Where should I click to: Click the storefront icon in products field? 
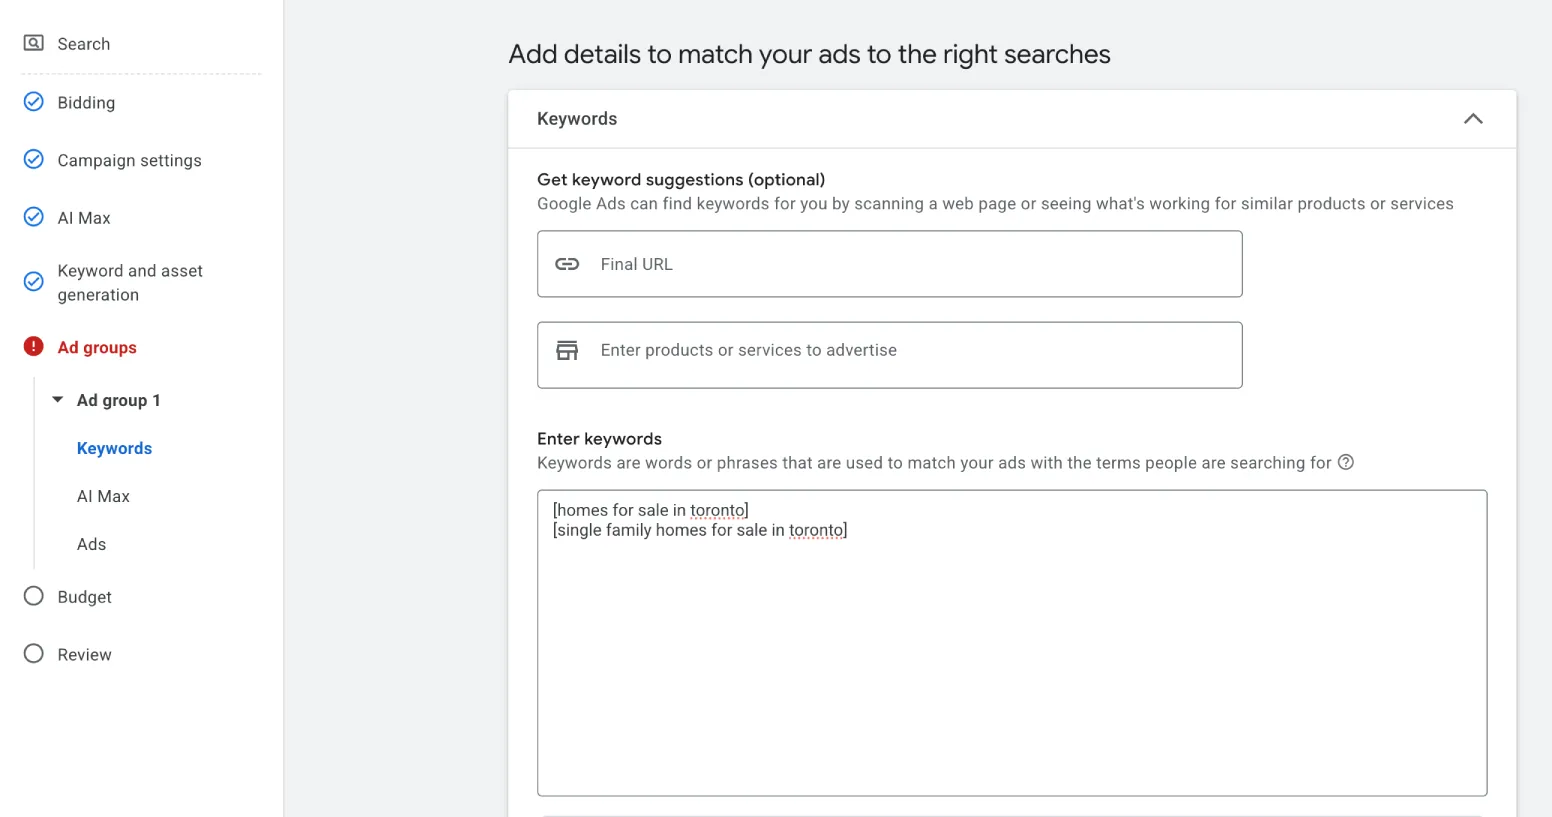[567, 350]
